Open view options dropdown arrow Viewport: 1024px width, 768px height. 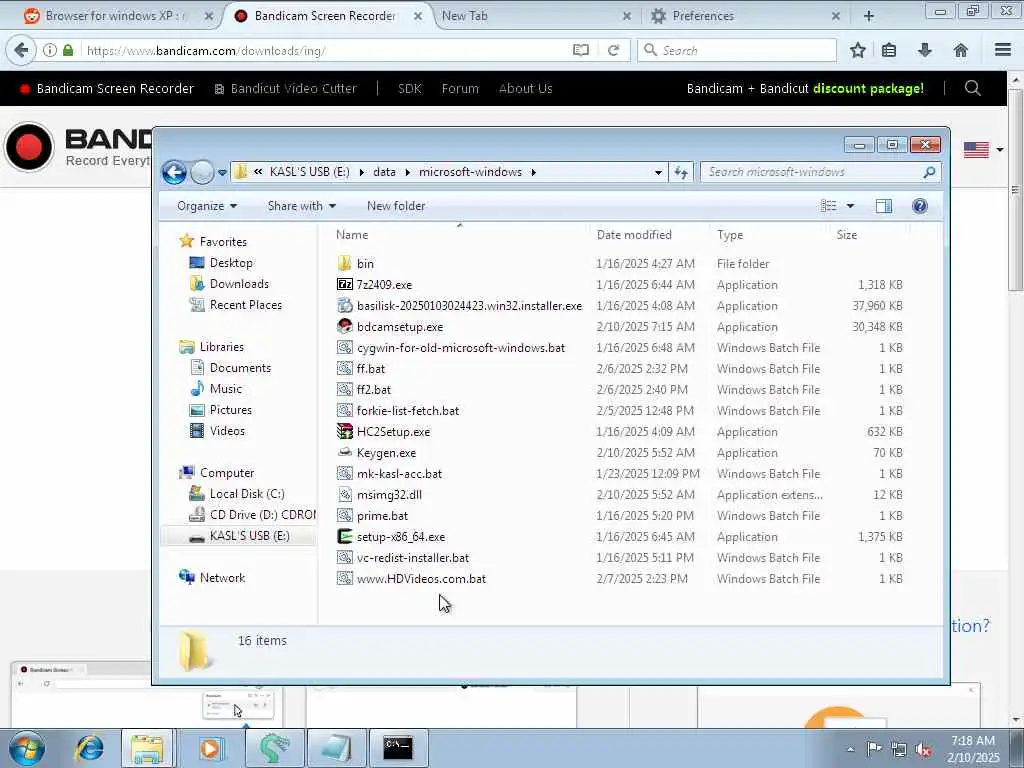tap(850, 206)
